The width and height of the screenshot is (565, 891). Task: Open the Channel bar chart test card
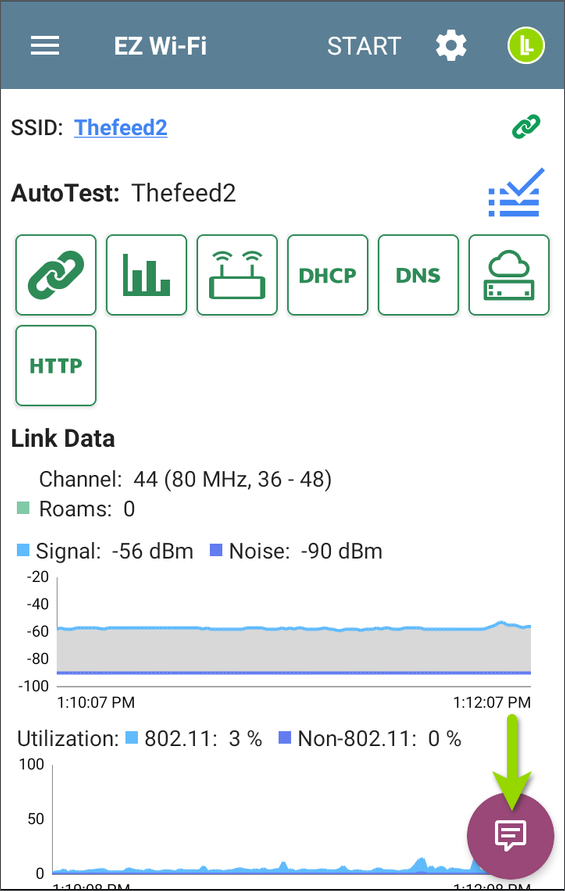pos(147,275)
